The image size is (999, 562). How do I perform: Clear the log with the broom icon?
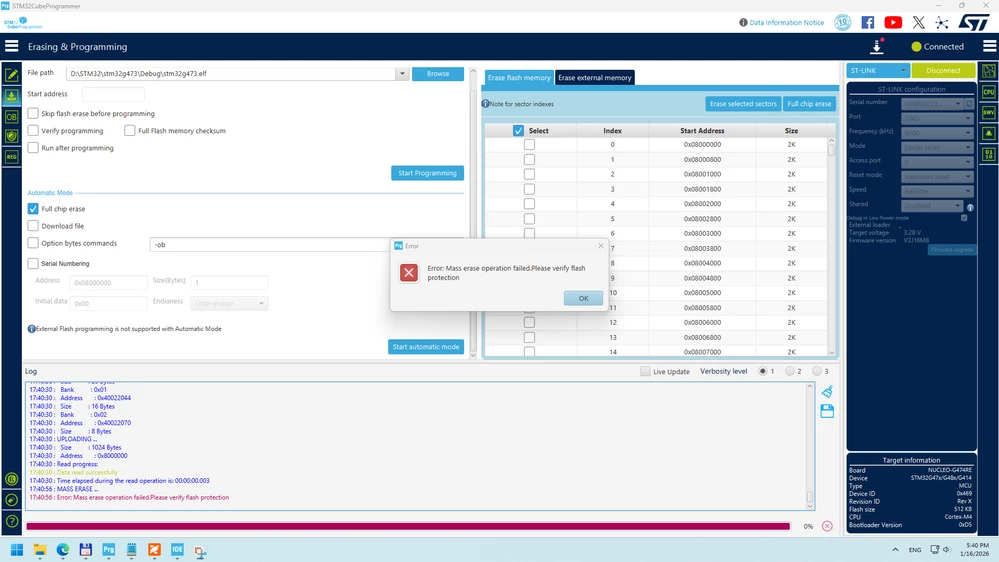tap(827, 391)
